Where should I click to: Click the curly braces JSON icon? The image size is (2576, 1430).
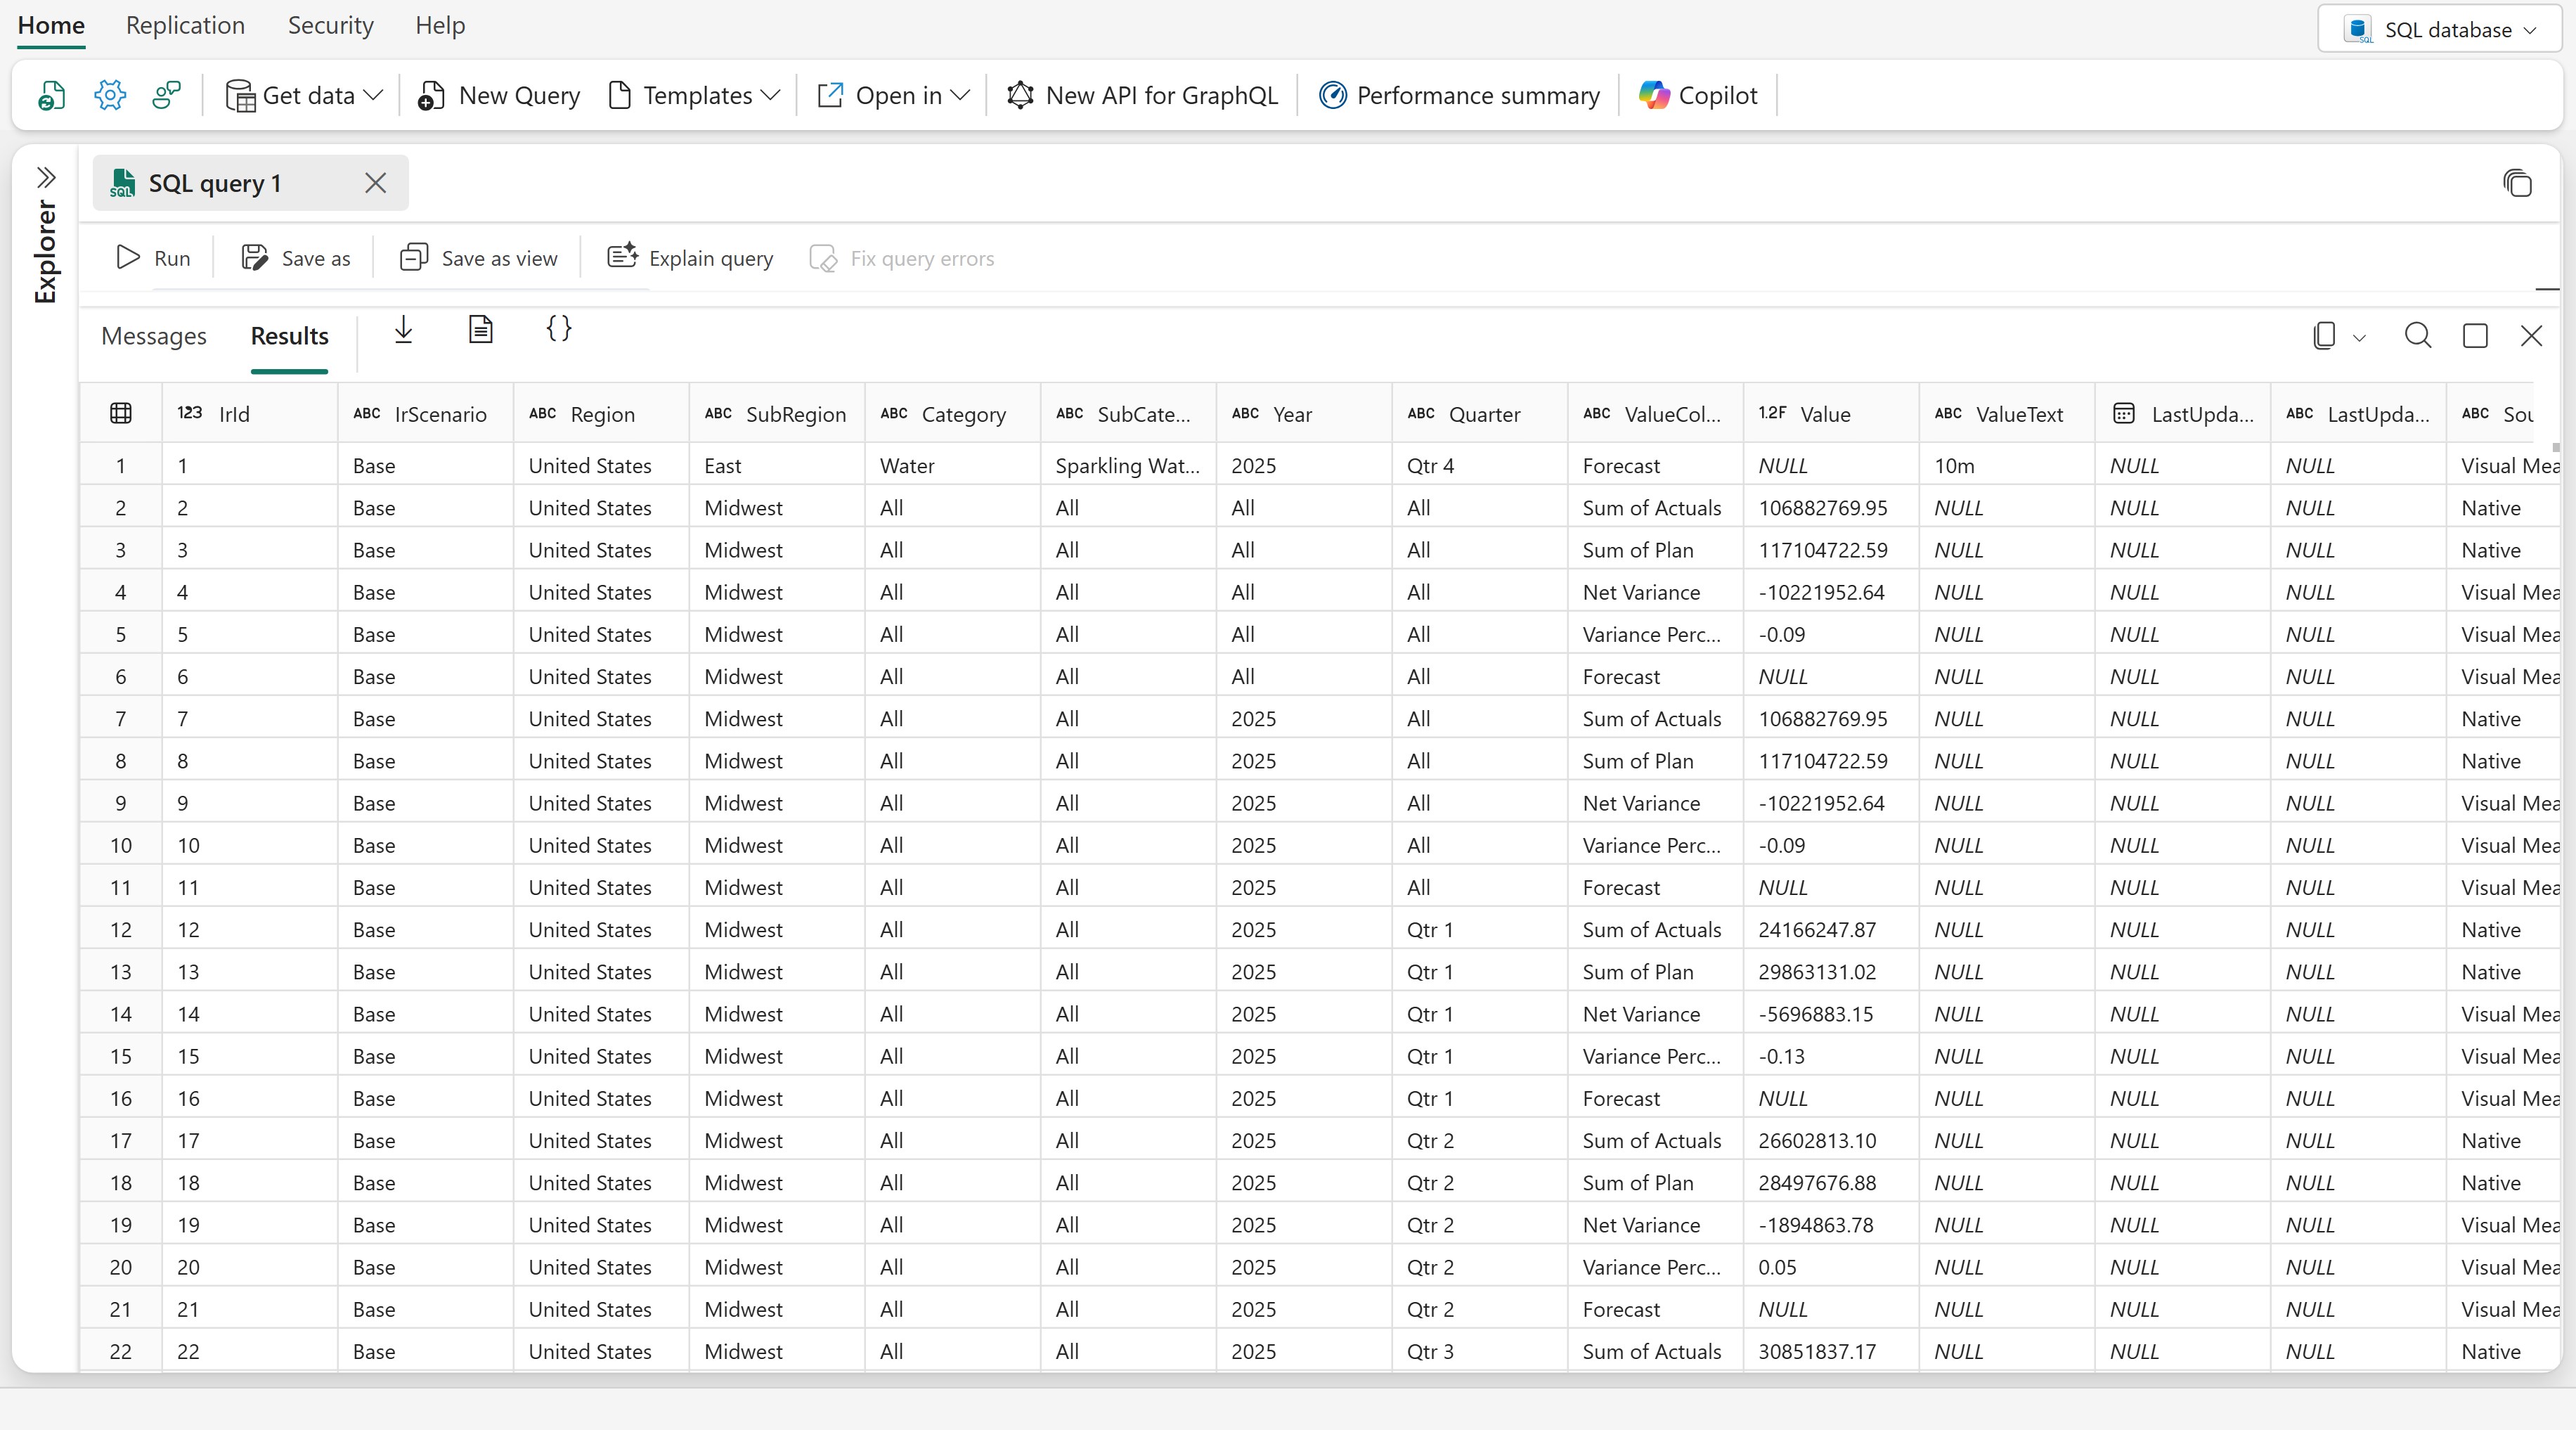pyautogui.click(x=559, y=329)
